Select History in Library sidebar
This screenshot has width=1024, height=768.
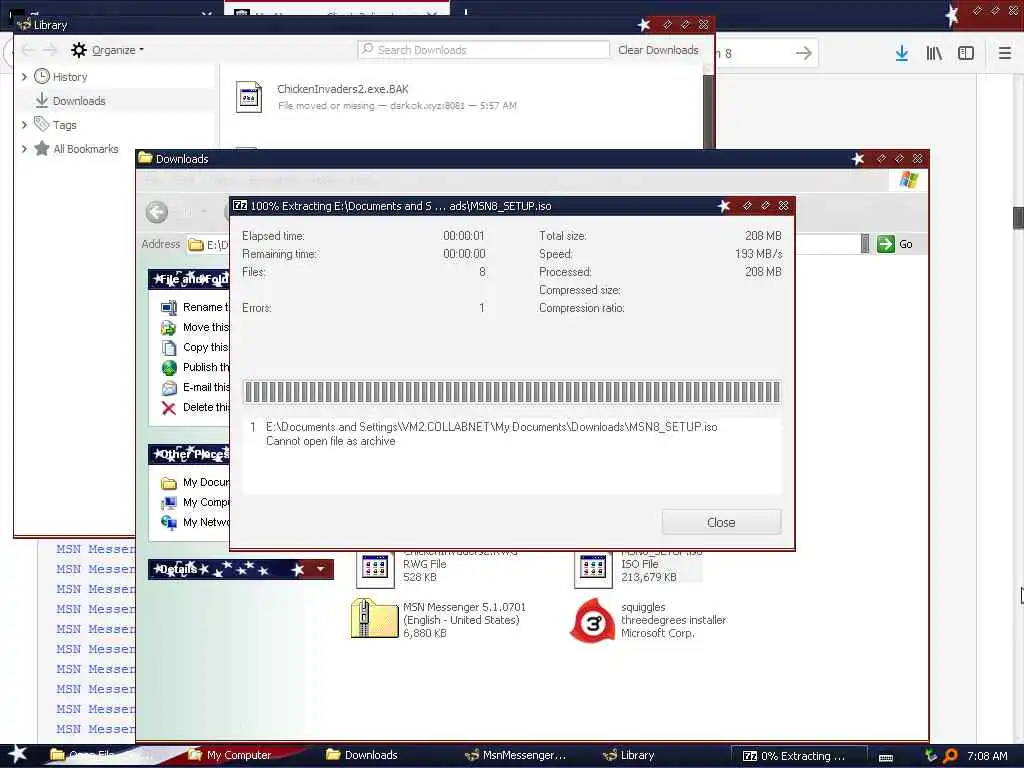[70, 76]
